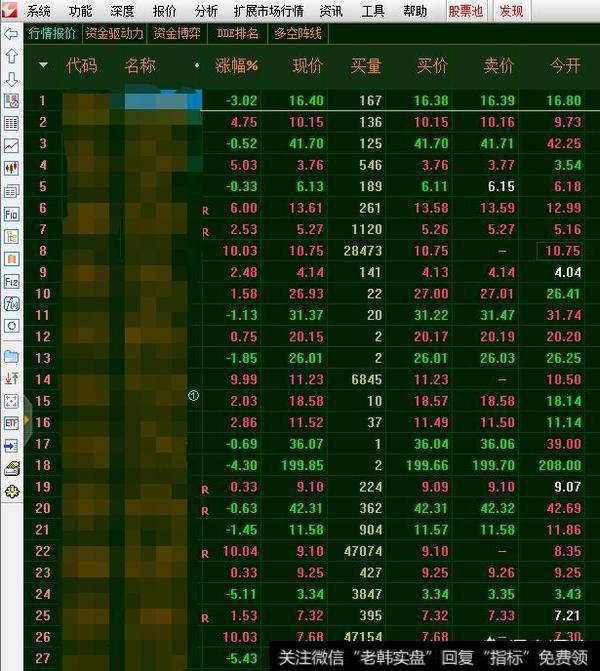Sort by the 现价 column header
The height and width of the screenshot is (671, 600).
[308, 66]
